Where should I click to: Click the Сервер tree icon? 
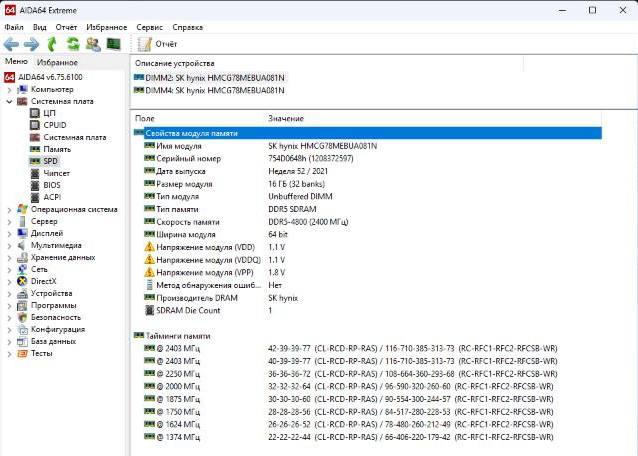(x=22, y=221)
